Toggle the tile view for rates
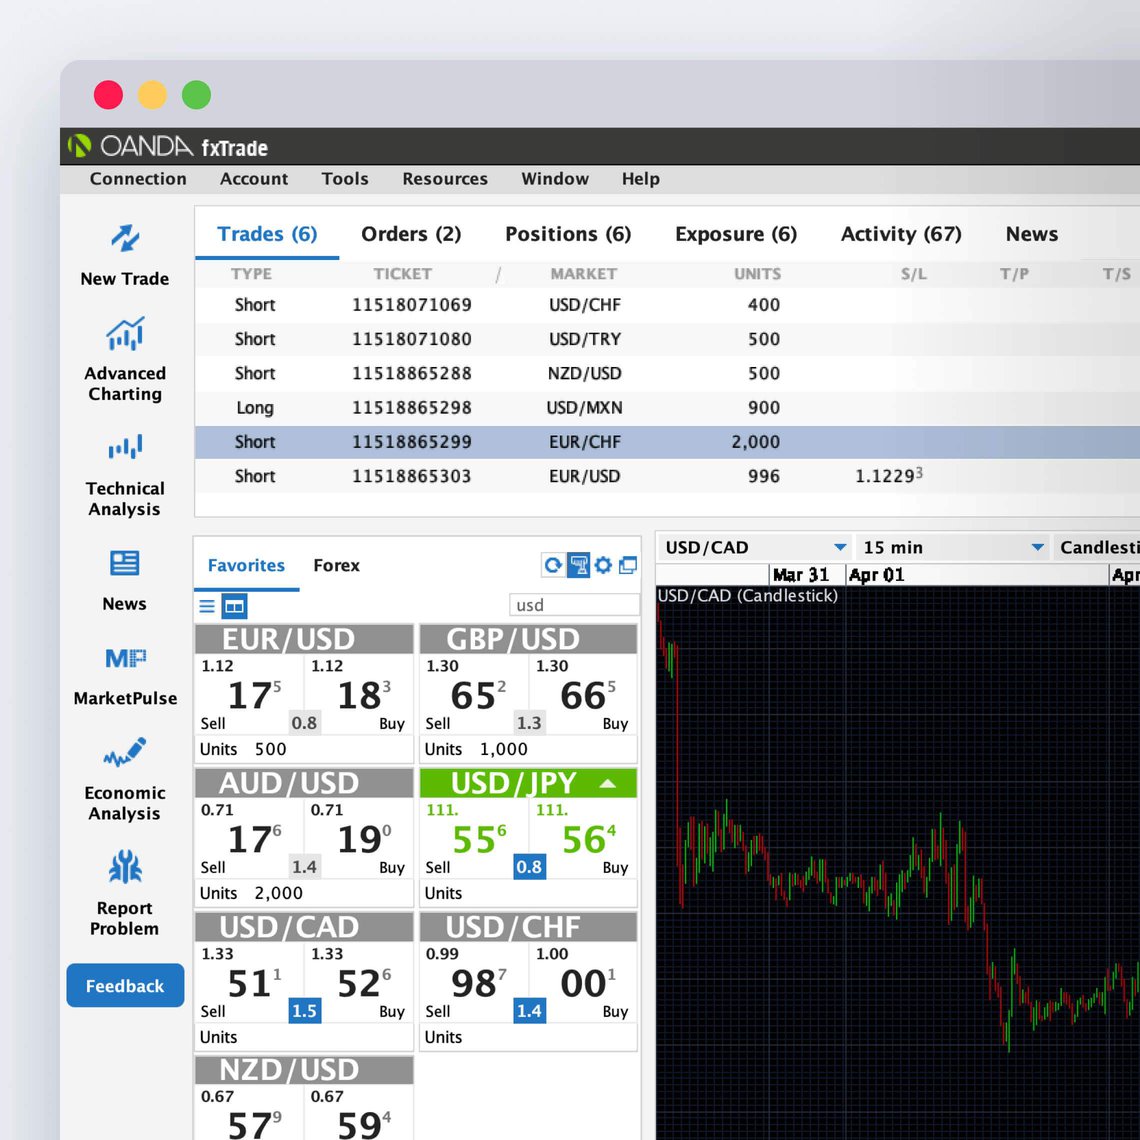The width and height of the screenshot is (1140, 1140). 234,606
